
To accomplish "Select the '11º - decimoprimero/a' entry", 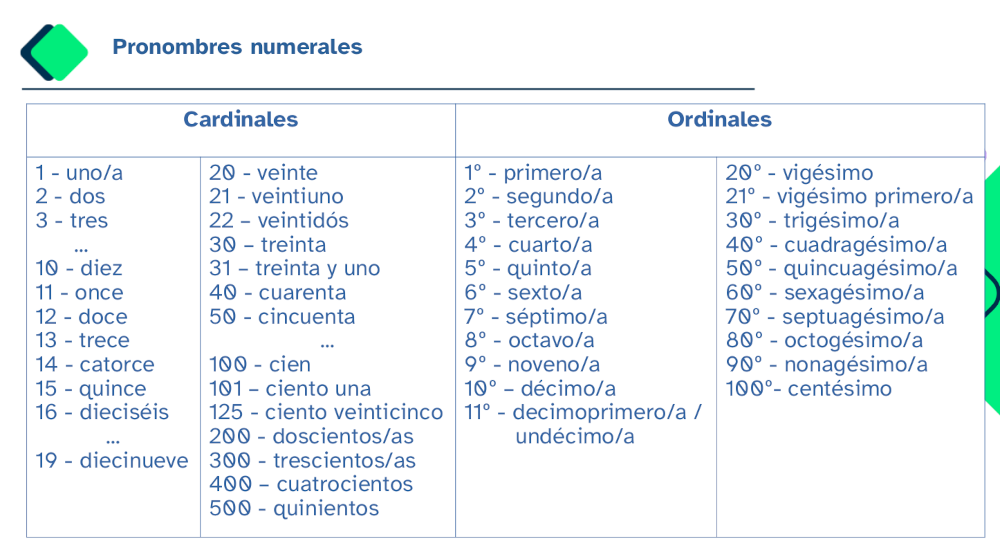I will click(583, 413).
